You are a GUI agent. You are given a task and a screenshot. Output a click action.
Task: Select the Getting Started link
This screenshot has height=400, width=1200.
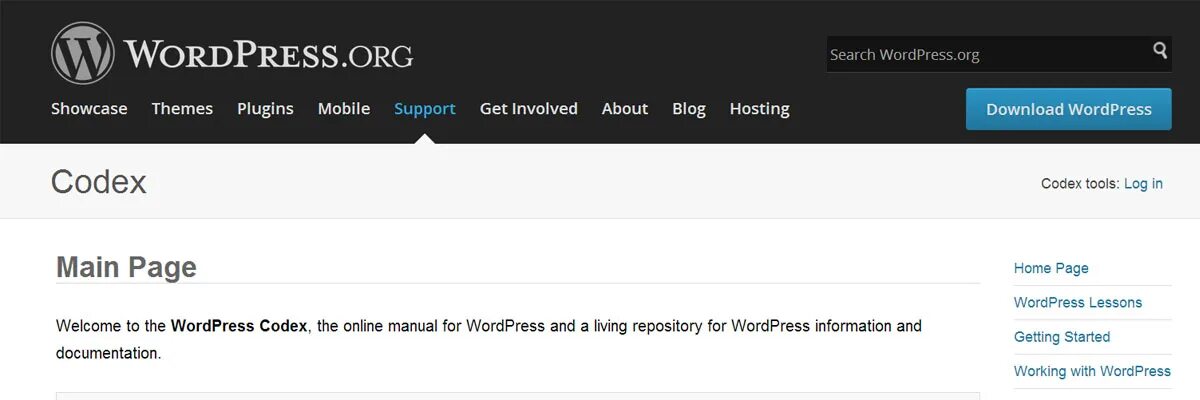(x=1062, y=337)
